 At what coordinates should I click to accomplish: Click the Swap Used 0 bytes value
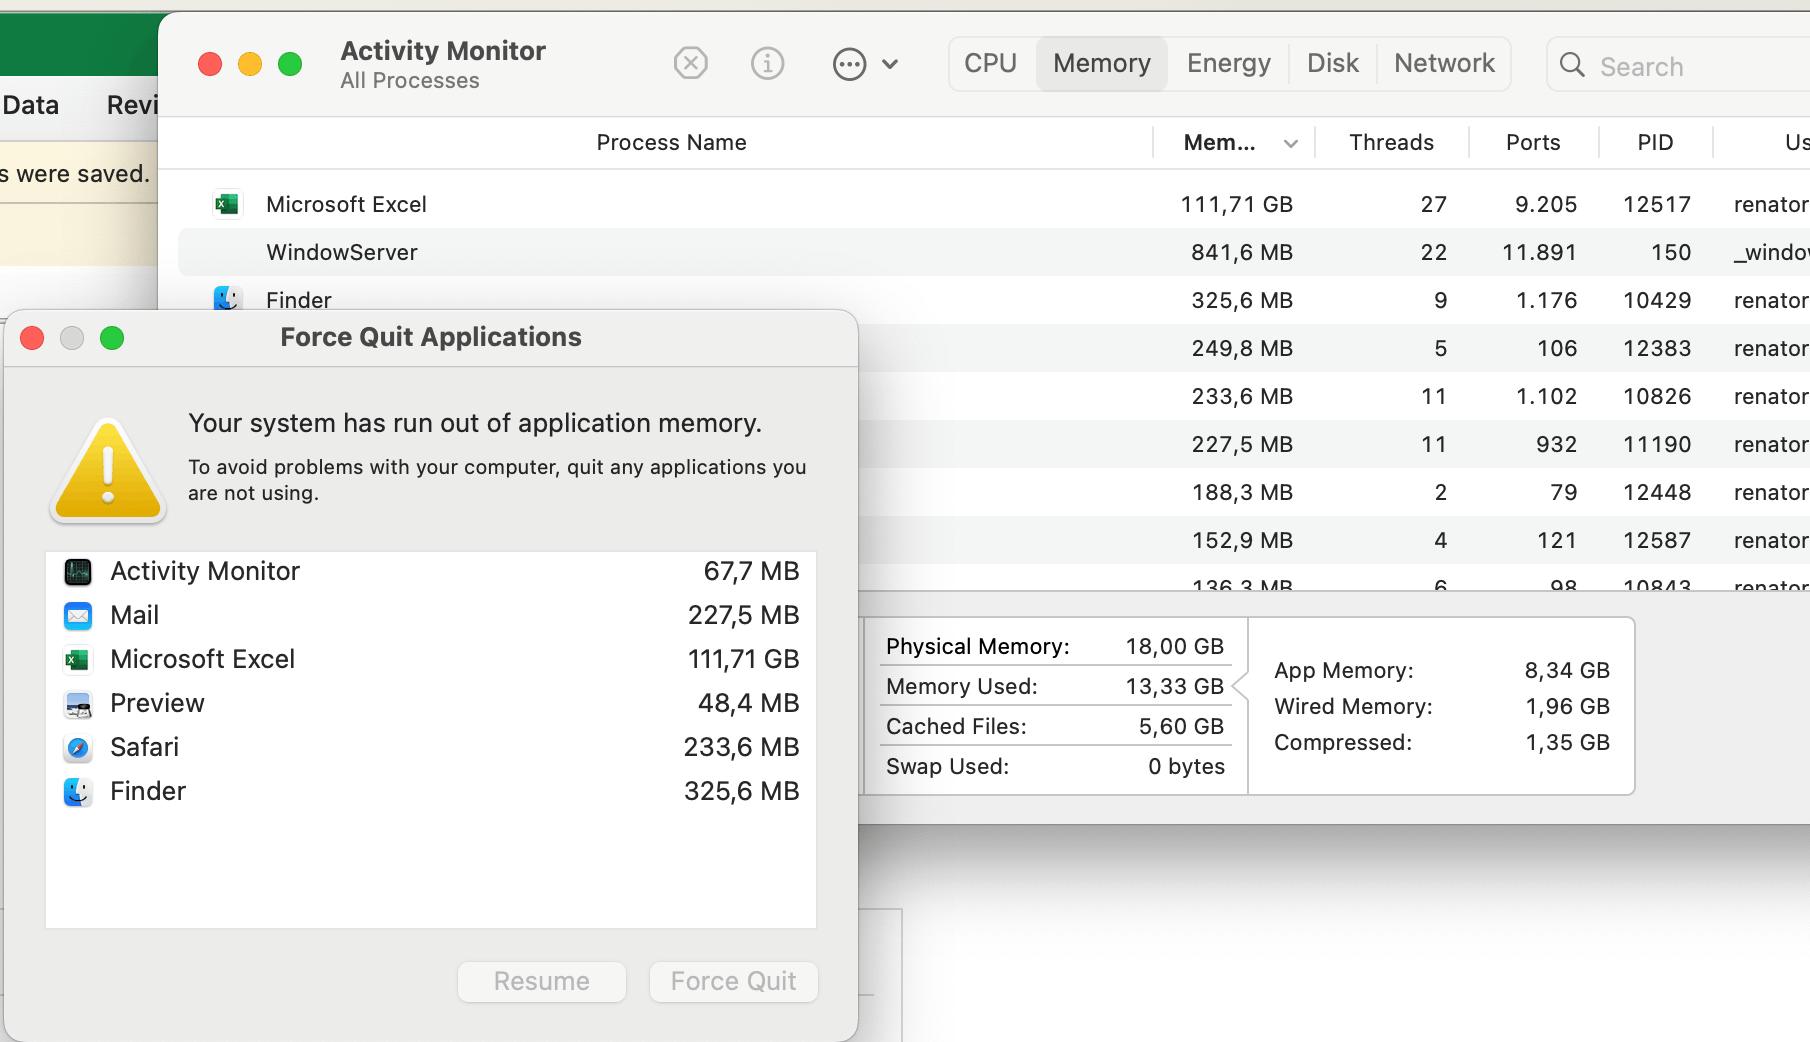[x=1186, y=766]
